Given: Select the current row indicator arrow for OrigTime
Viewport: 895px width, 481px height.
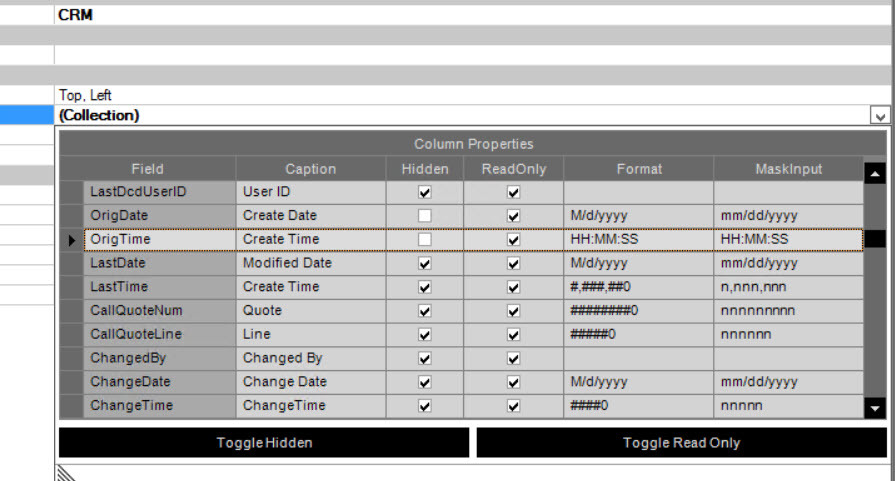Looking at the screenshot, I should [x=71, y=240].
